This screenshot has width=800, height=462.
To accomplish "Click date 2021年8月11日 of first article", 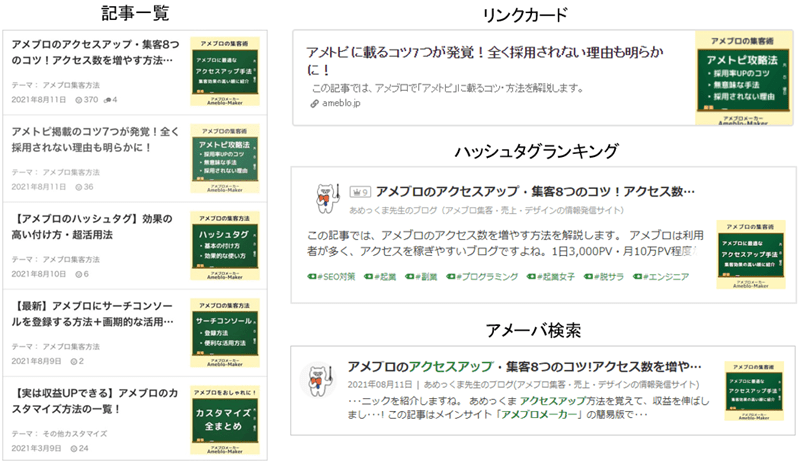I will pos(39,100).
